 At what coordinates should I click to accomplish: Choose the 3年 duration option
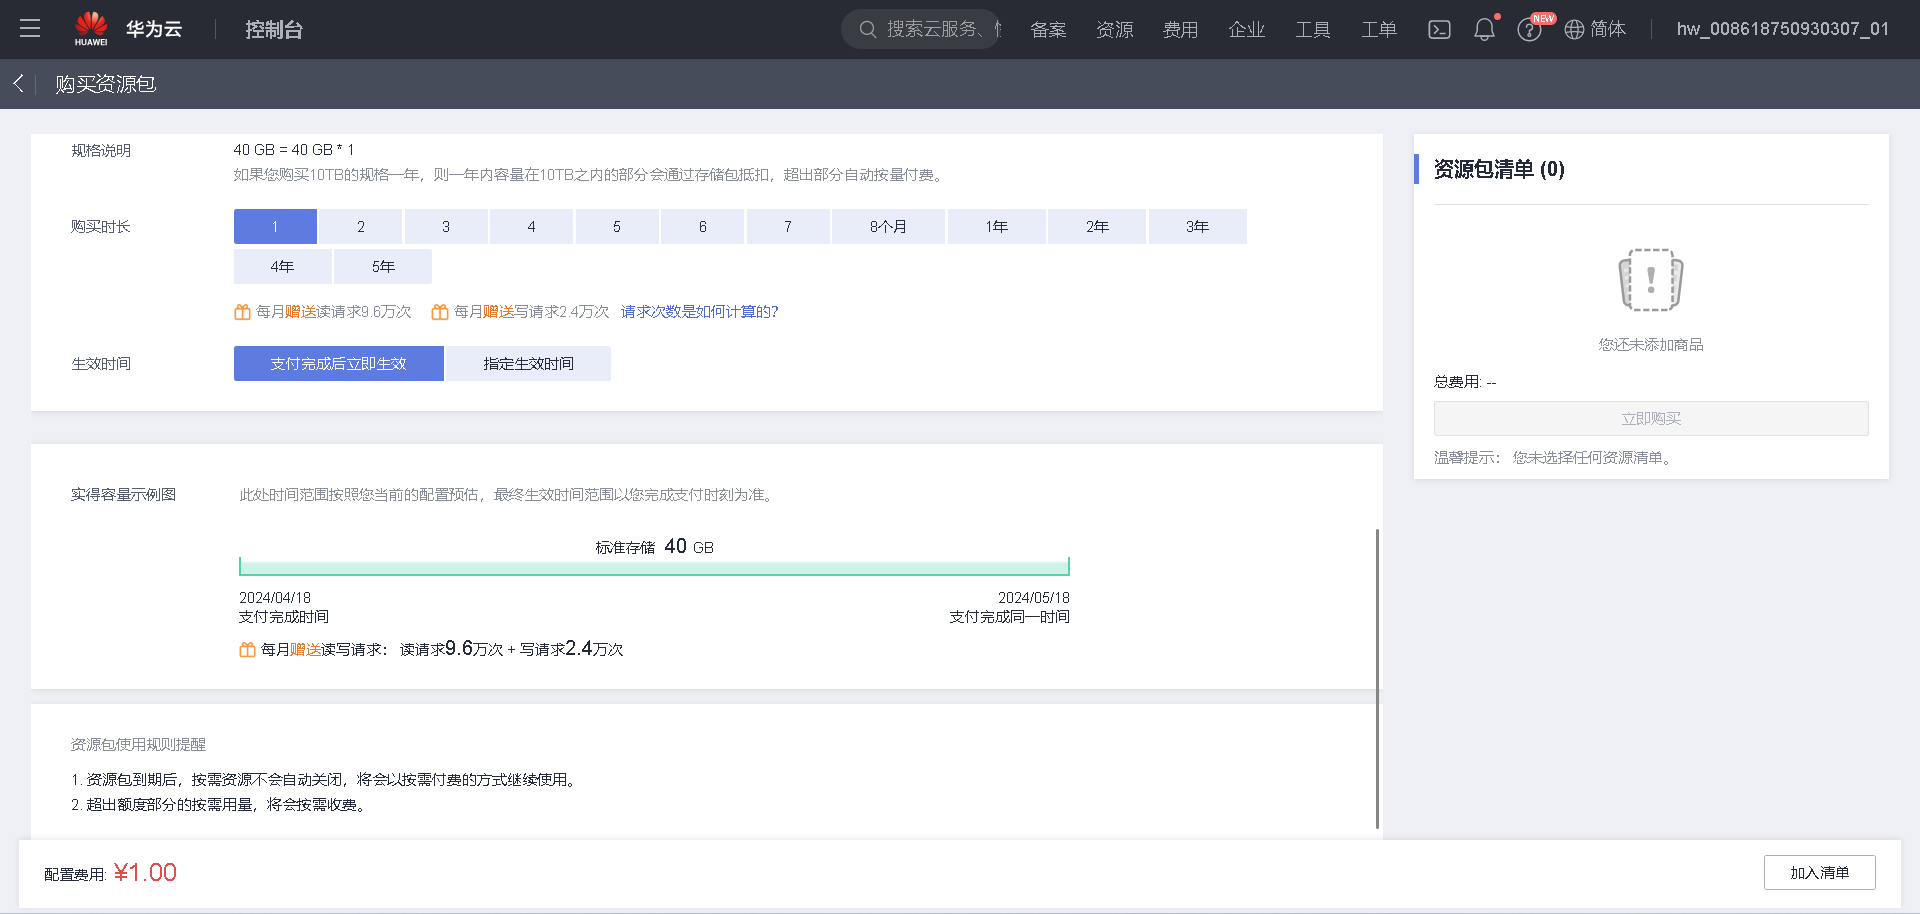click(x=1197, y=226)
